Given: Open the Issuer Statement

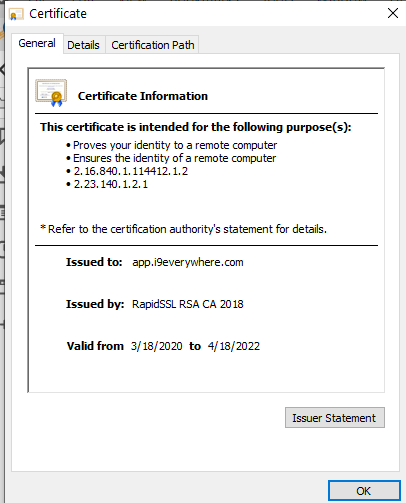Looking at the screenshot, I should click(x=335, y=418).
